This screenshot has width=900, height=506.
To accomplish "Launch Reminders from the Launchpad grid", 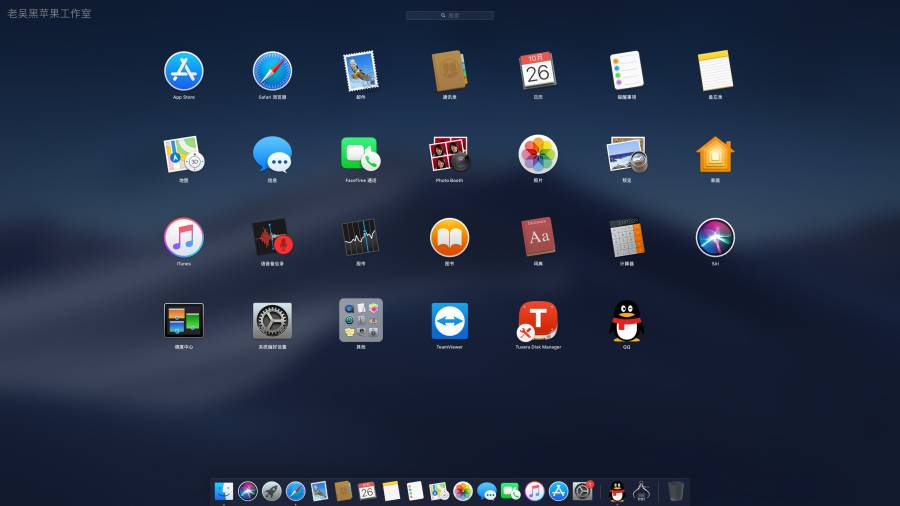I will 626,71.
